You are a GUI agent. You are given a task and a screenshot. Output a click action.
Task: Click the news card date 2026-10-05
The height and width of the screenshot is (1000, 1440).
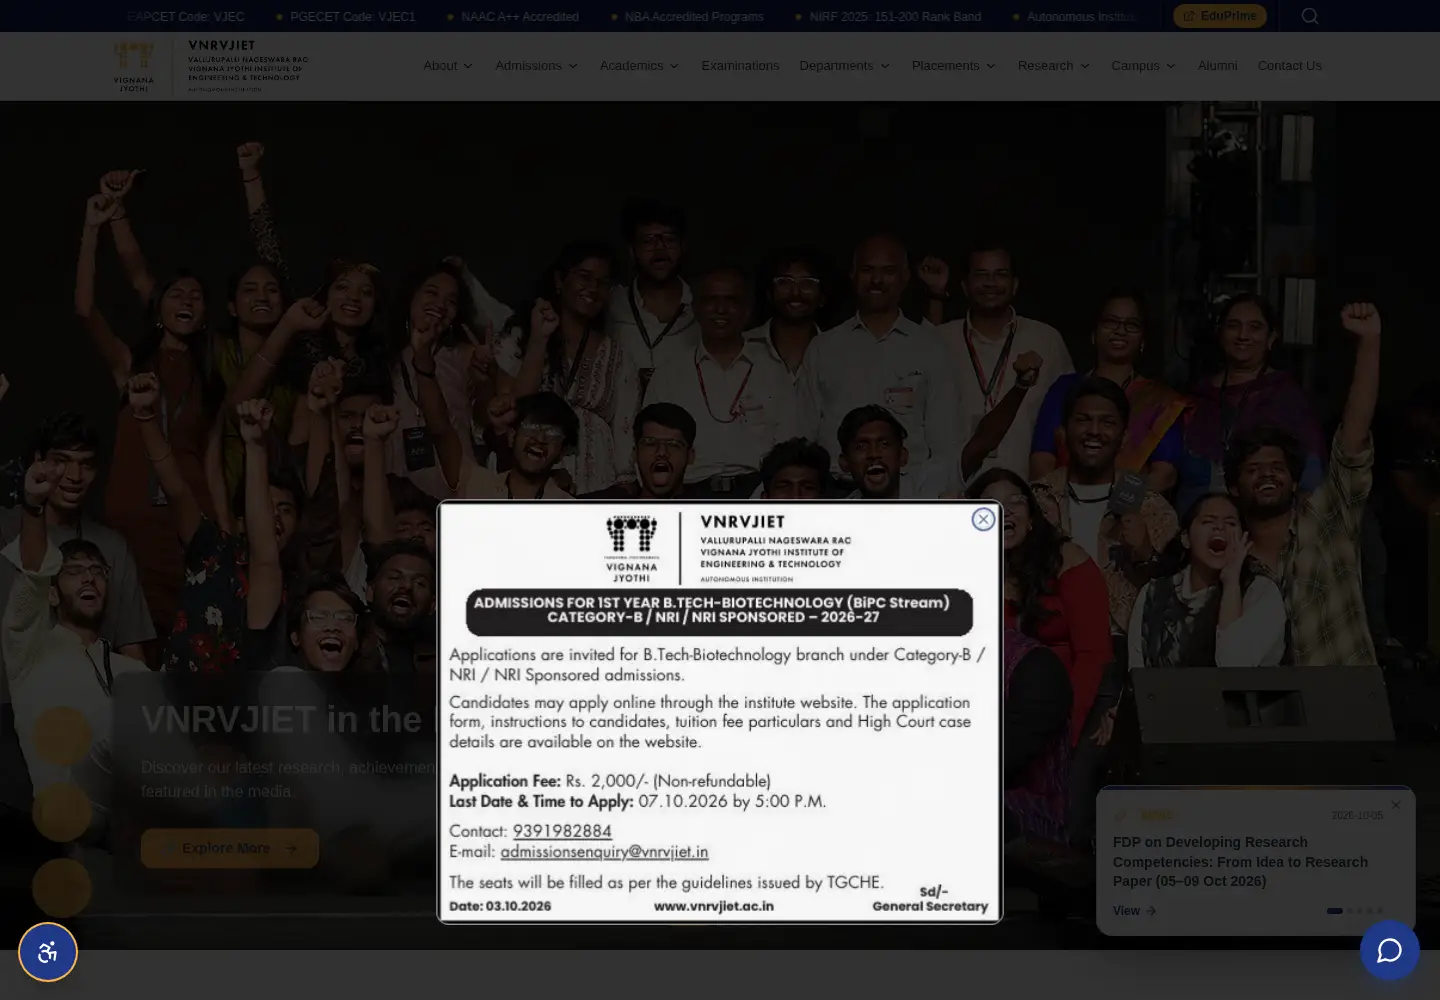1357,816
